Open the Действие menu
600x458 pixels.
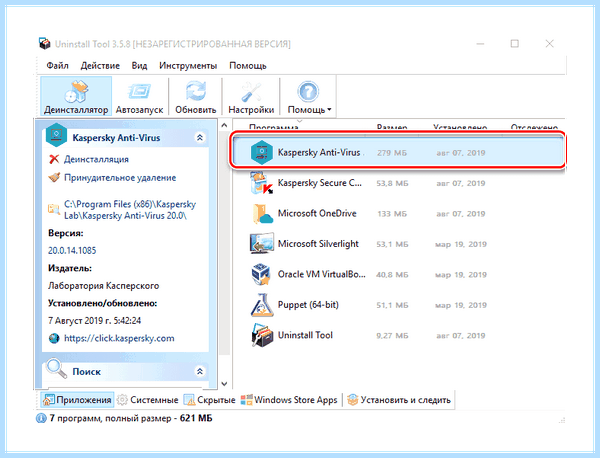click(x=100, y=66)
